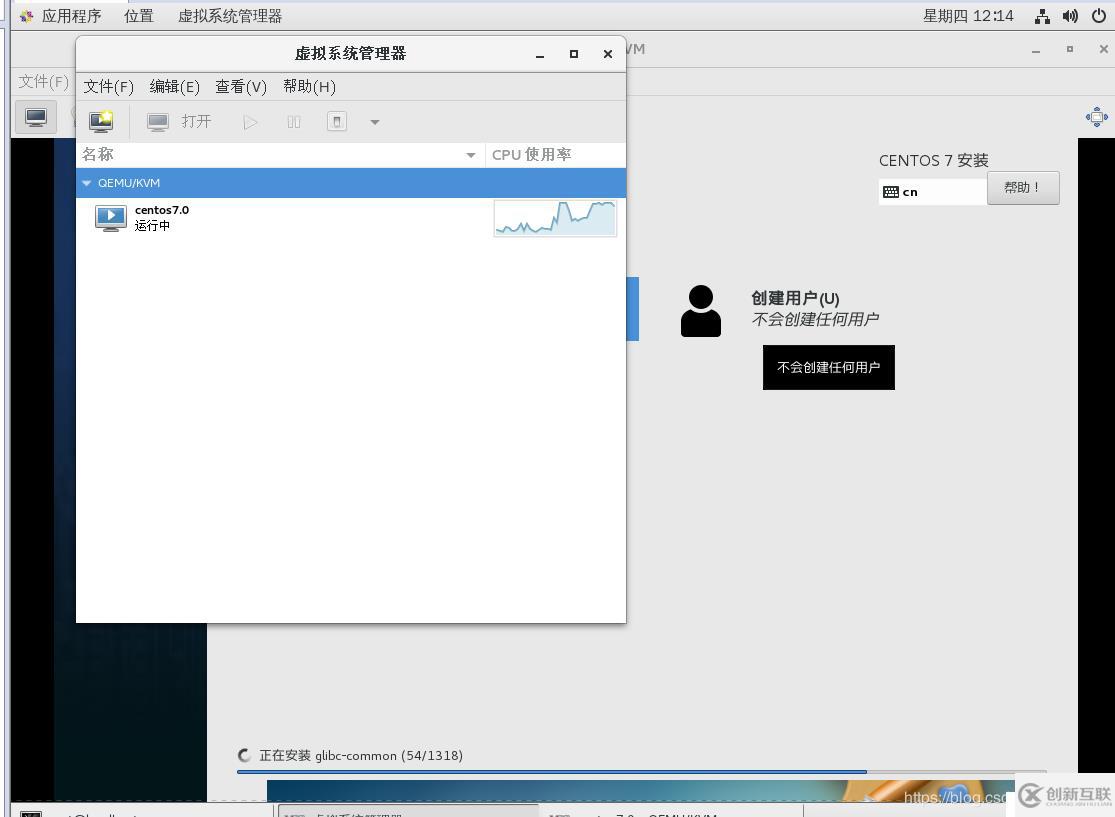
Task: Open the selected virtual machine console
Action: tap(179, 122)
